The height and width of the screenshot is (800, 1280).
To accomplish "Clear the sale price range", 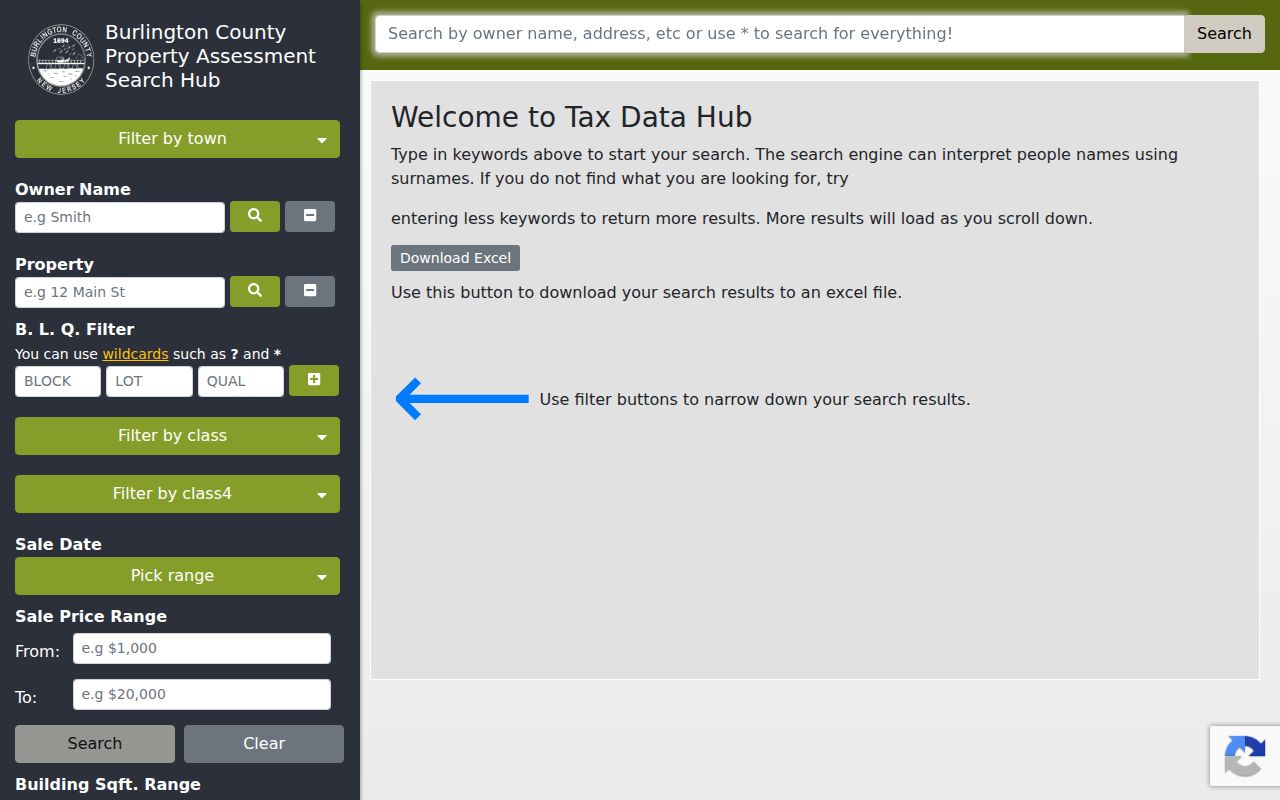I will point(264,744).
